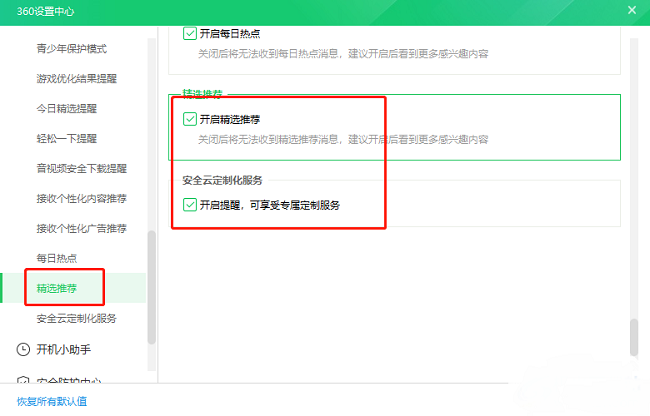This screenshot has width=650, height=416.
Task: Close the 360设置中心 window
Action: [x=632, y=10]
